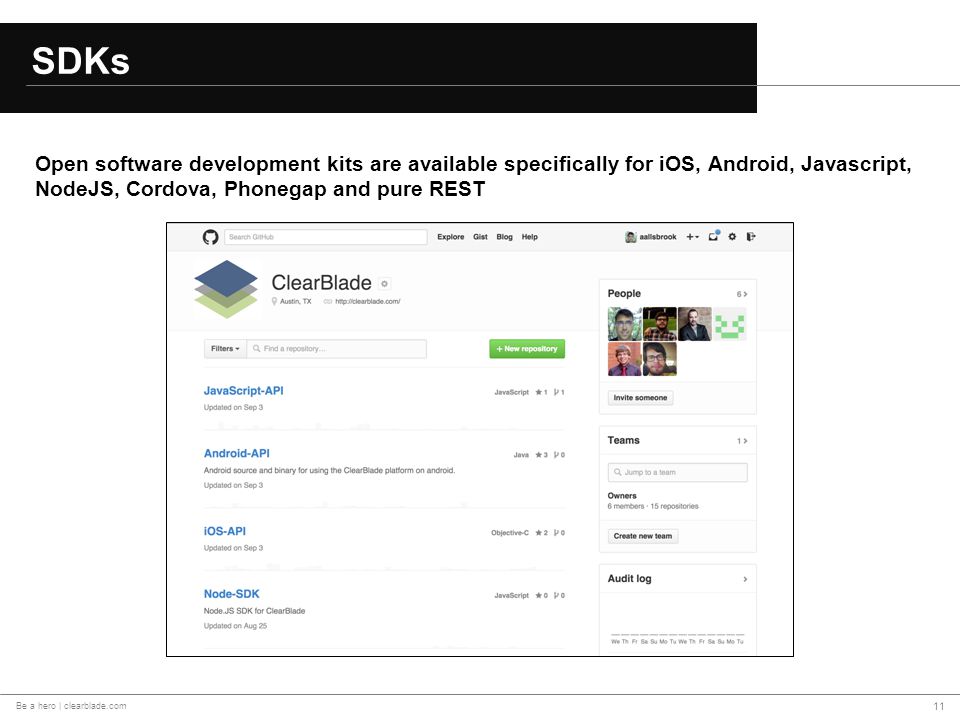Click the People avatar wearing red tie
Viewport: 960px width, 720px height.
point(624,359)
